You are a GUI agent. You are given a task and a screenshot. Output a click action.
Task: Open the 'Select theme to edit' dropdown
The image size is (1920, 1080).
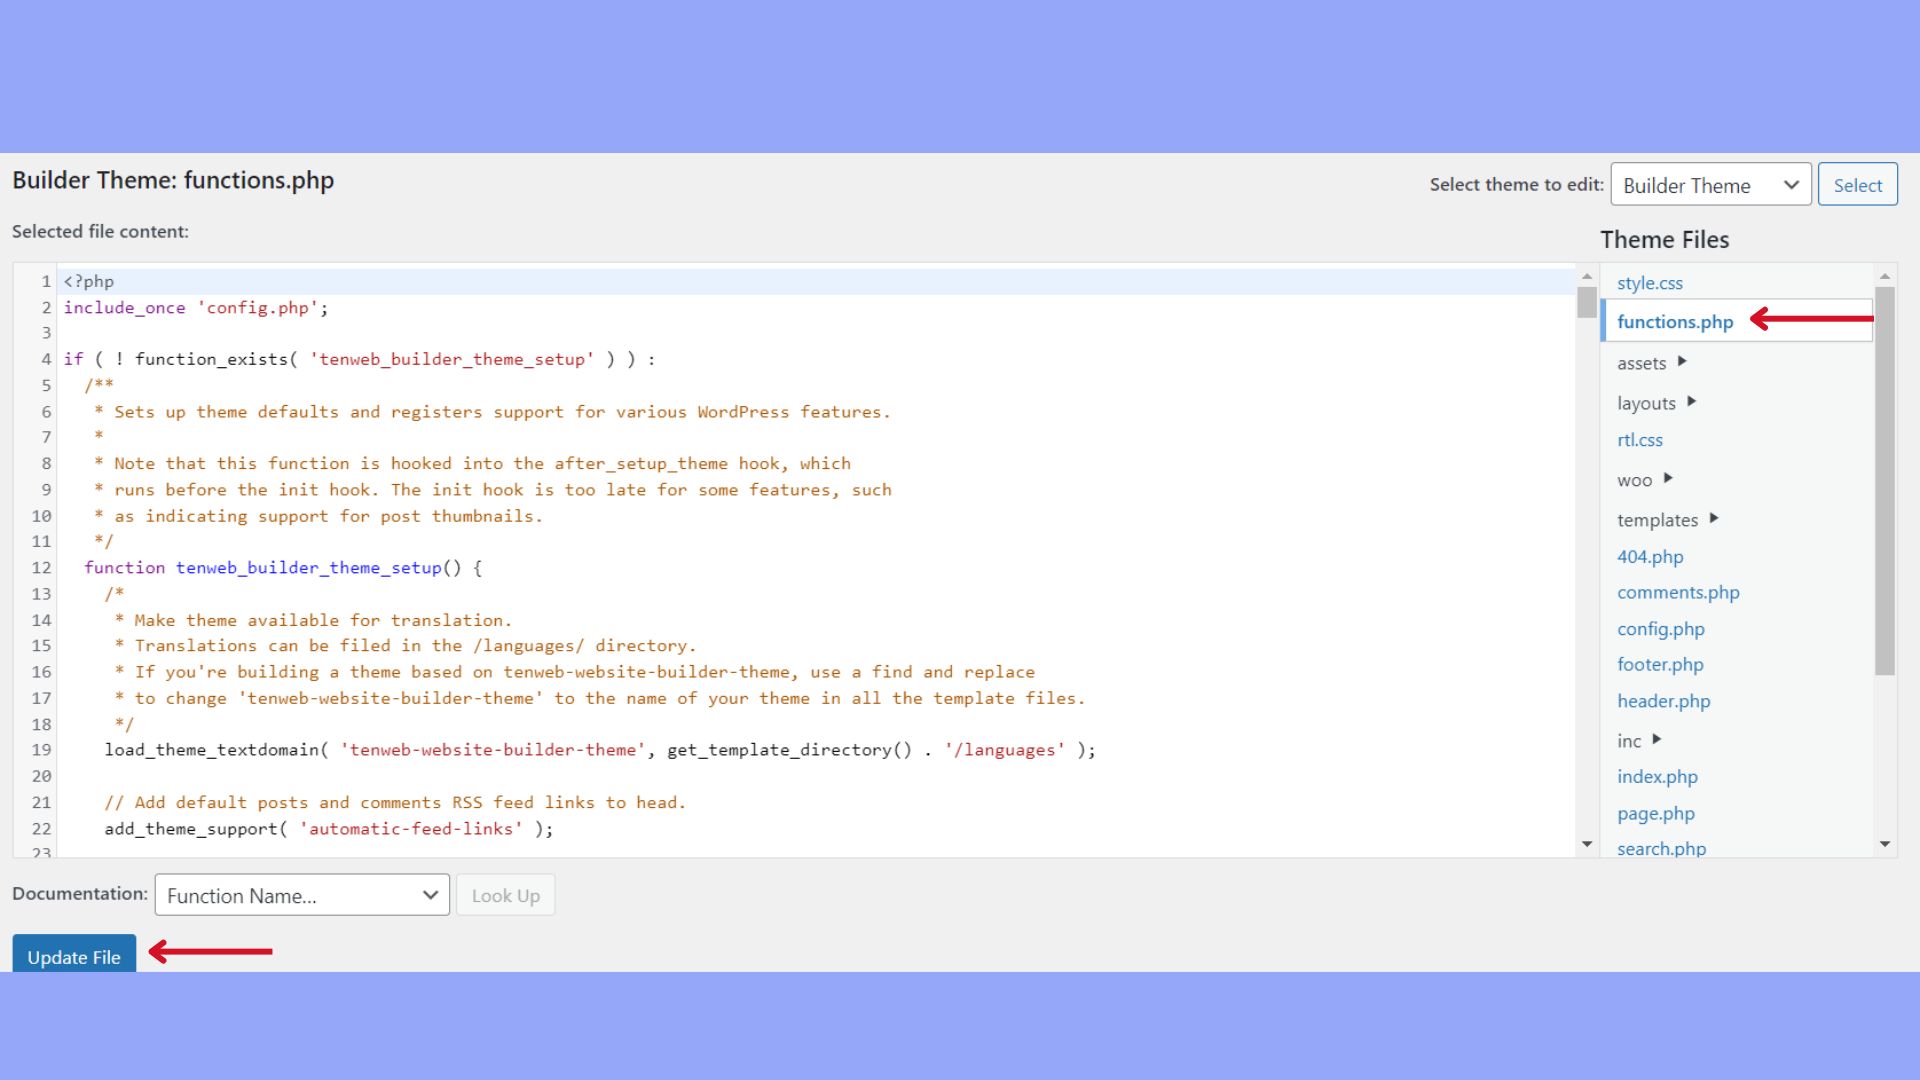tap(1710, 185)
